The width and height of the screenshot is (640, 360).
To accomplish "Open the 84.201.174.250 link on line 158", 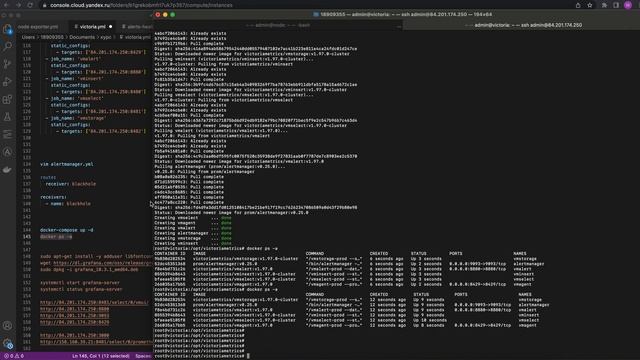I will coord(74,322).
